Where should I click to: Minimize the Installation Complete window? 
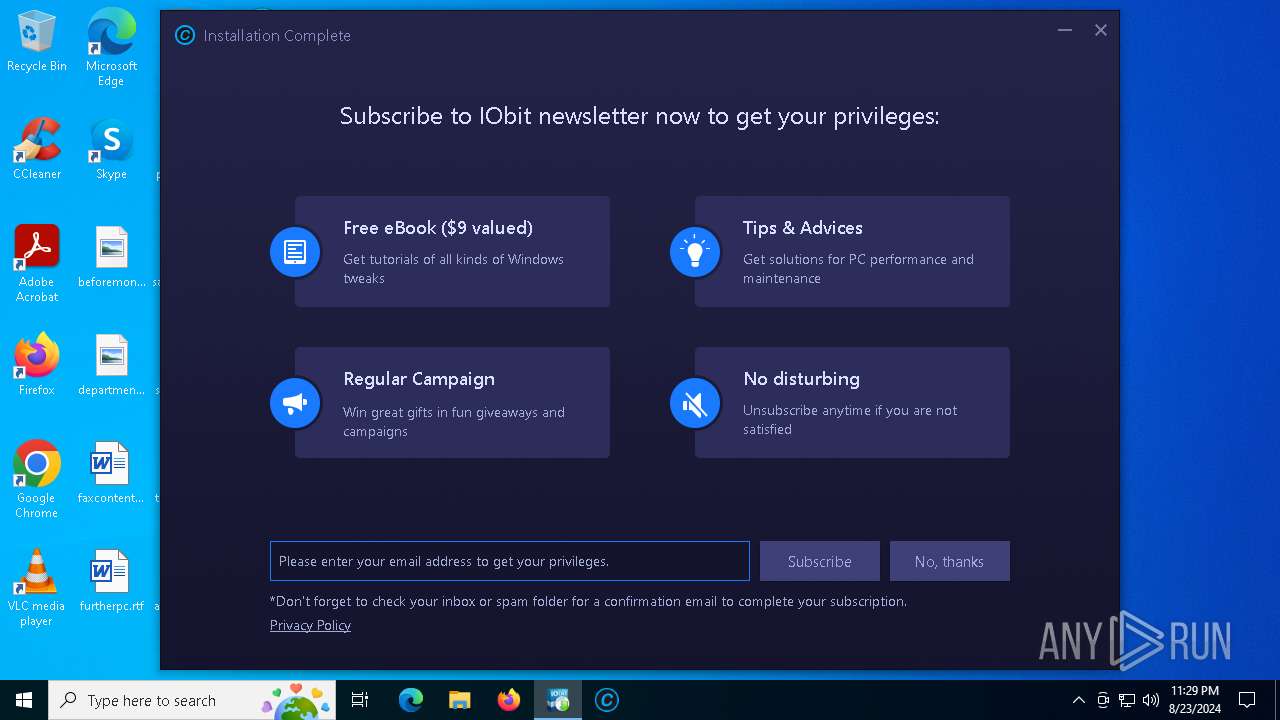coord(1065,31)
